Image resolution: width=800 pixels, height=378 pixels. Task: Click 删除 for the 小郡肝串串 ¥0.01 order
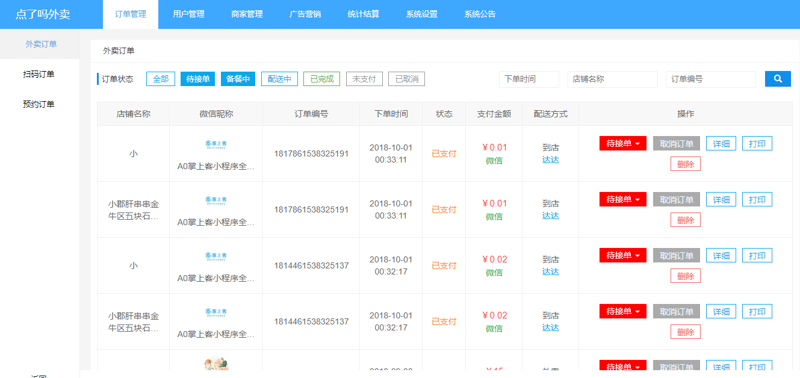coord(685,220)
